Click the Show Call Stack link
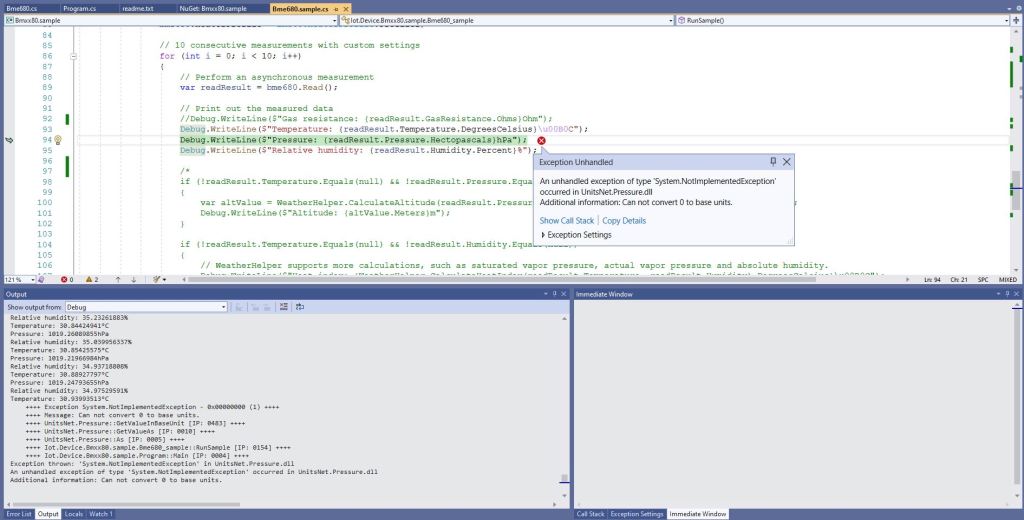 coord(567,220)
